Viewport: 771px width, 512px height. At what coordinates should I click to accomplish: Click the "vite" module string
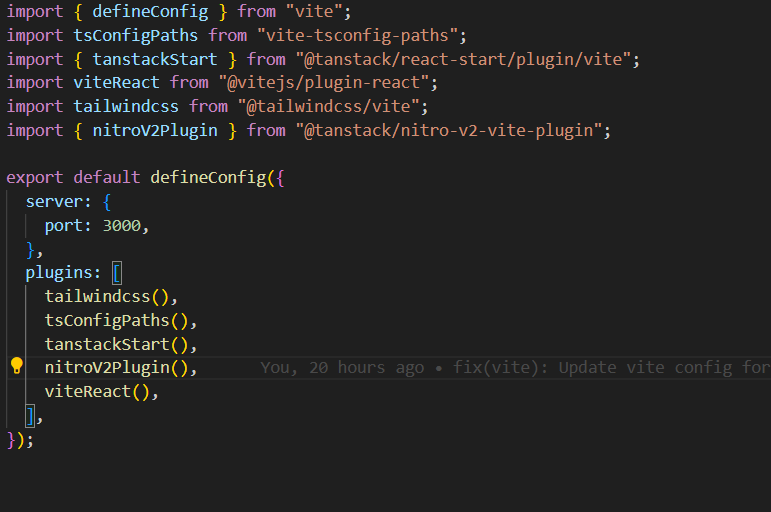[314, 12]
